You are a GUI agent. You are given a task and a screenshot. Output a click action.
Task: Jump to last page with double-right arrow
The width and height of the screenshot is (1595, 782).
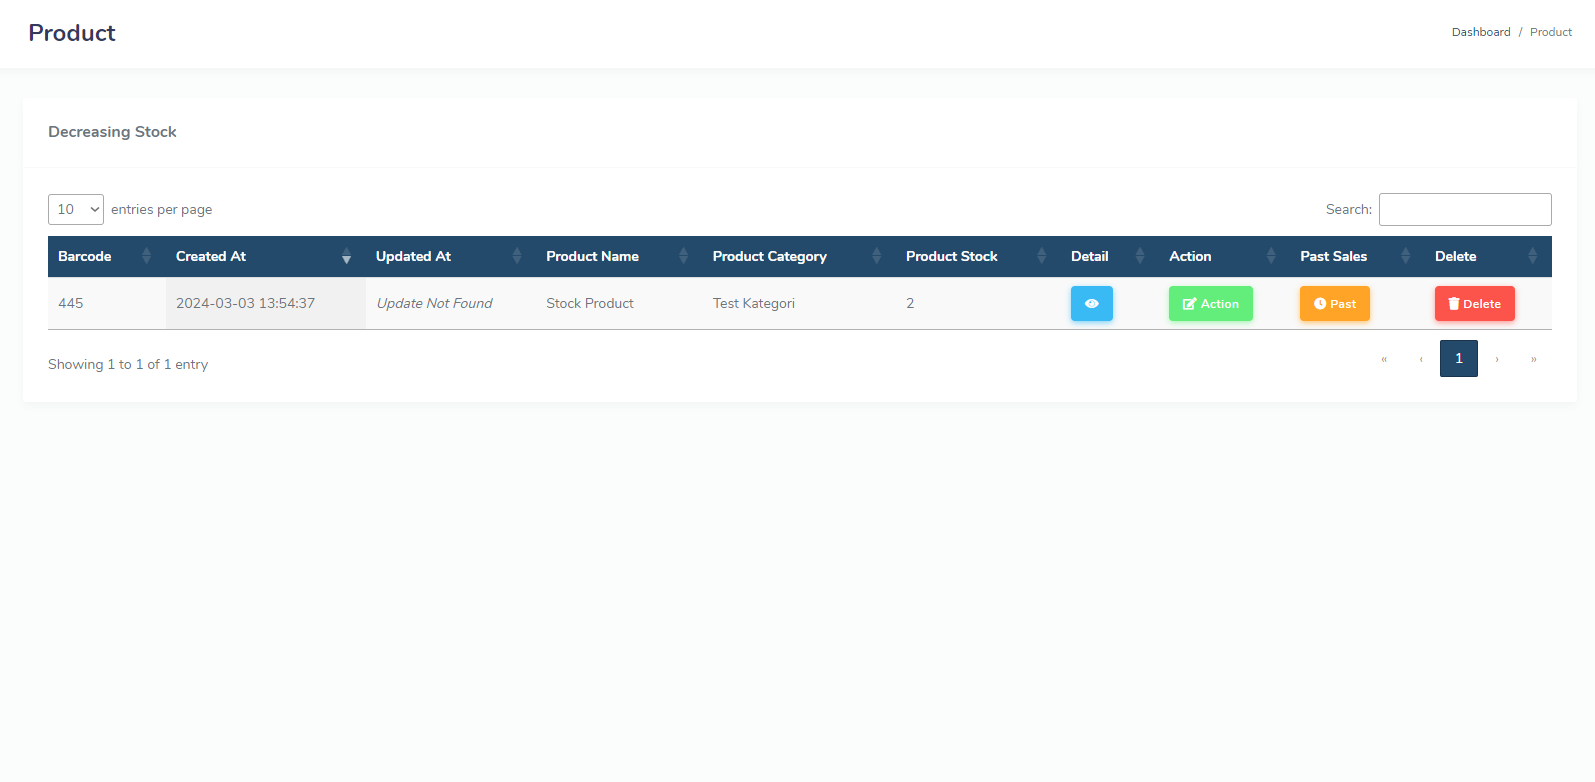(1533, 359)
